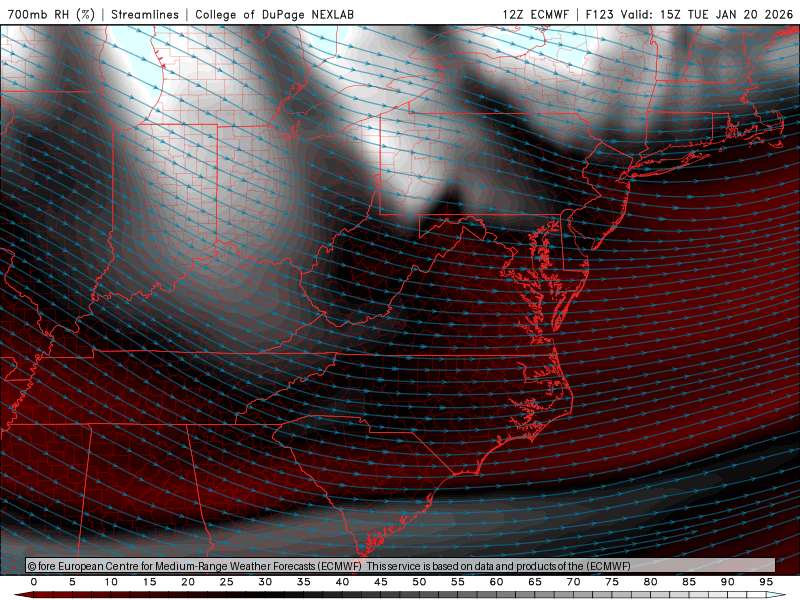Click the '30' value on the color scale

pyautogui.click(x=265, y=582)
